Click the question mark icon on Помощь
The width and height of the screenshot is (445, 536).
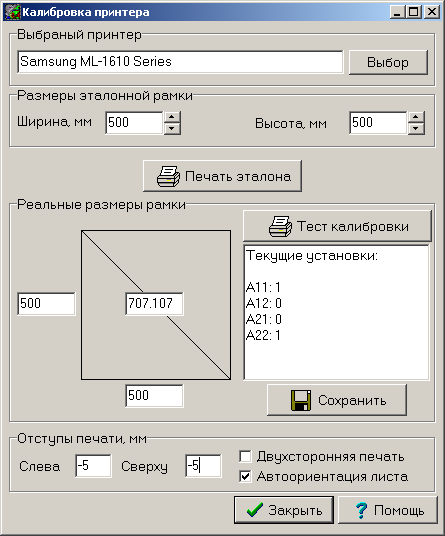point(361,510)
